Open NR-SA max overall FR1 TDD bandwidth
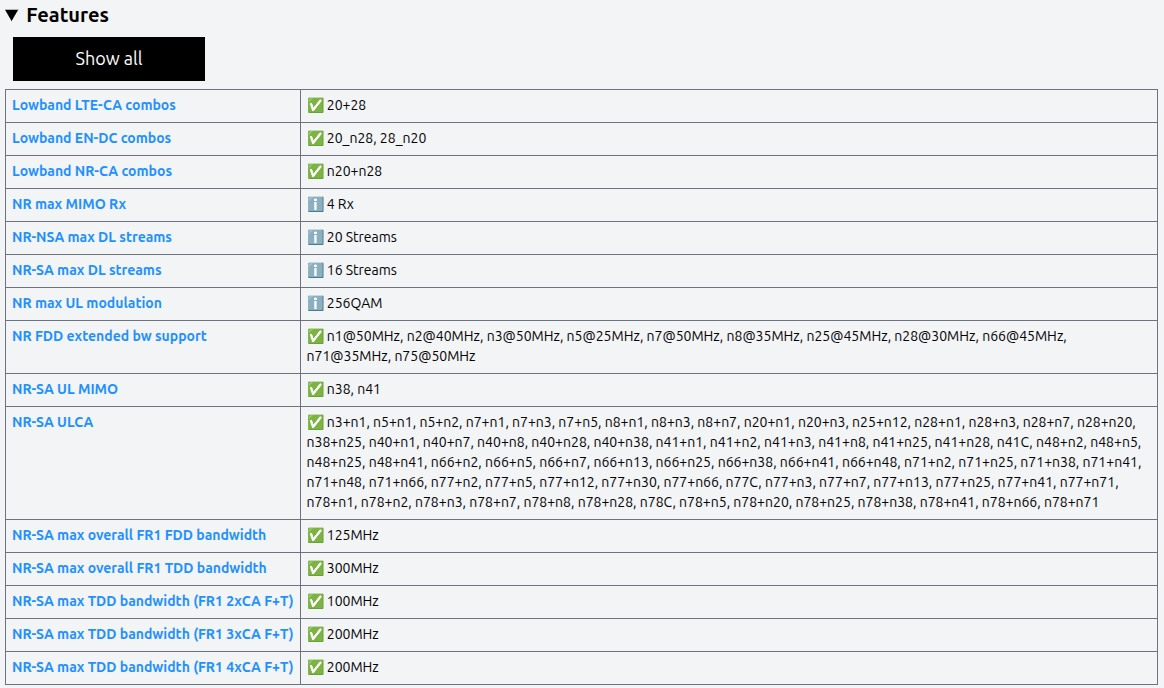 coord(139,568)
